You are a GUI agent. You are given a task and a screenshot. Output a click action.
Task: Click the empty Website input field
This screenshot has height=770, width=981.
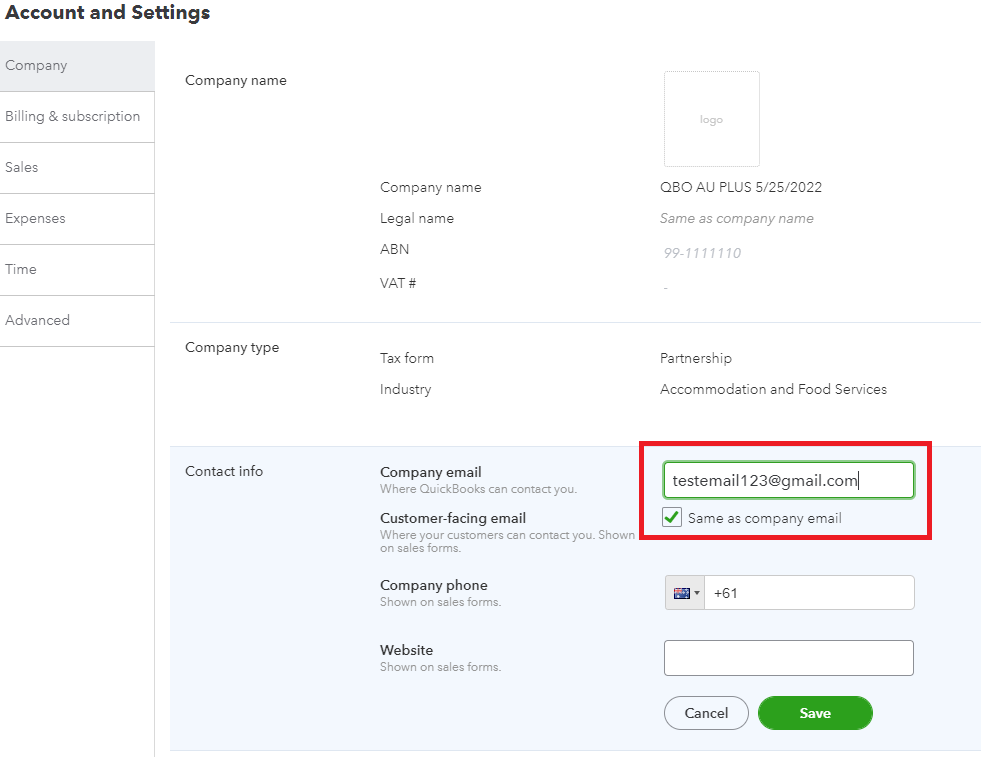(x=788, y=658)
